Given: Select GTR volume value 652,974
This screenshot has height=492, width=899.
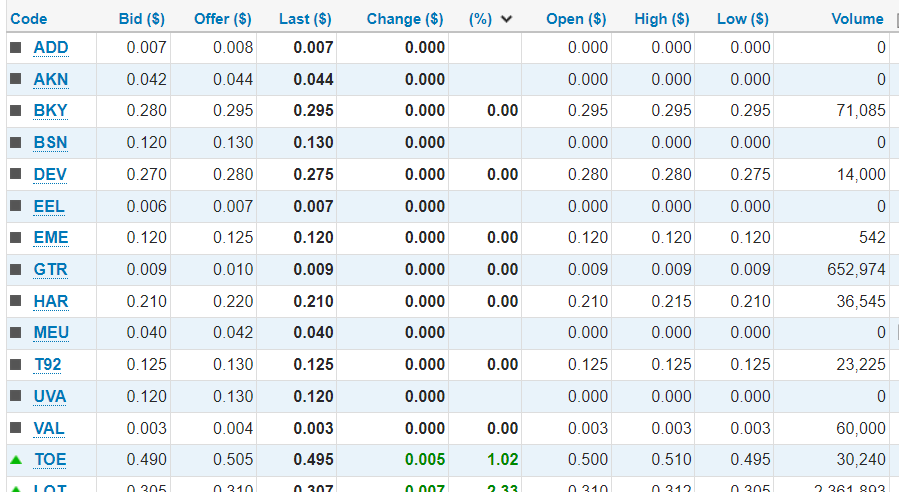Looking at the screenshot, I should 857,270.
